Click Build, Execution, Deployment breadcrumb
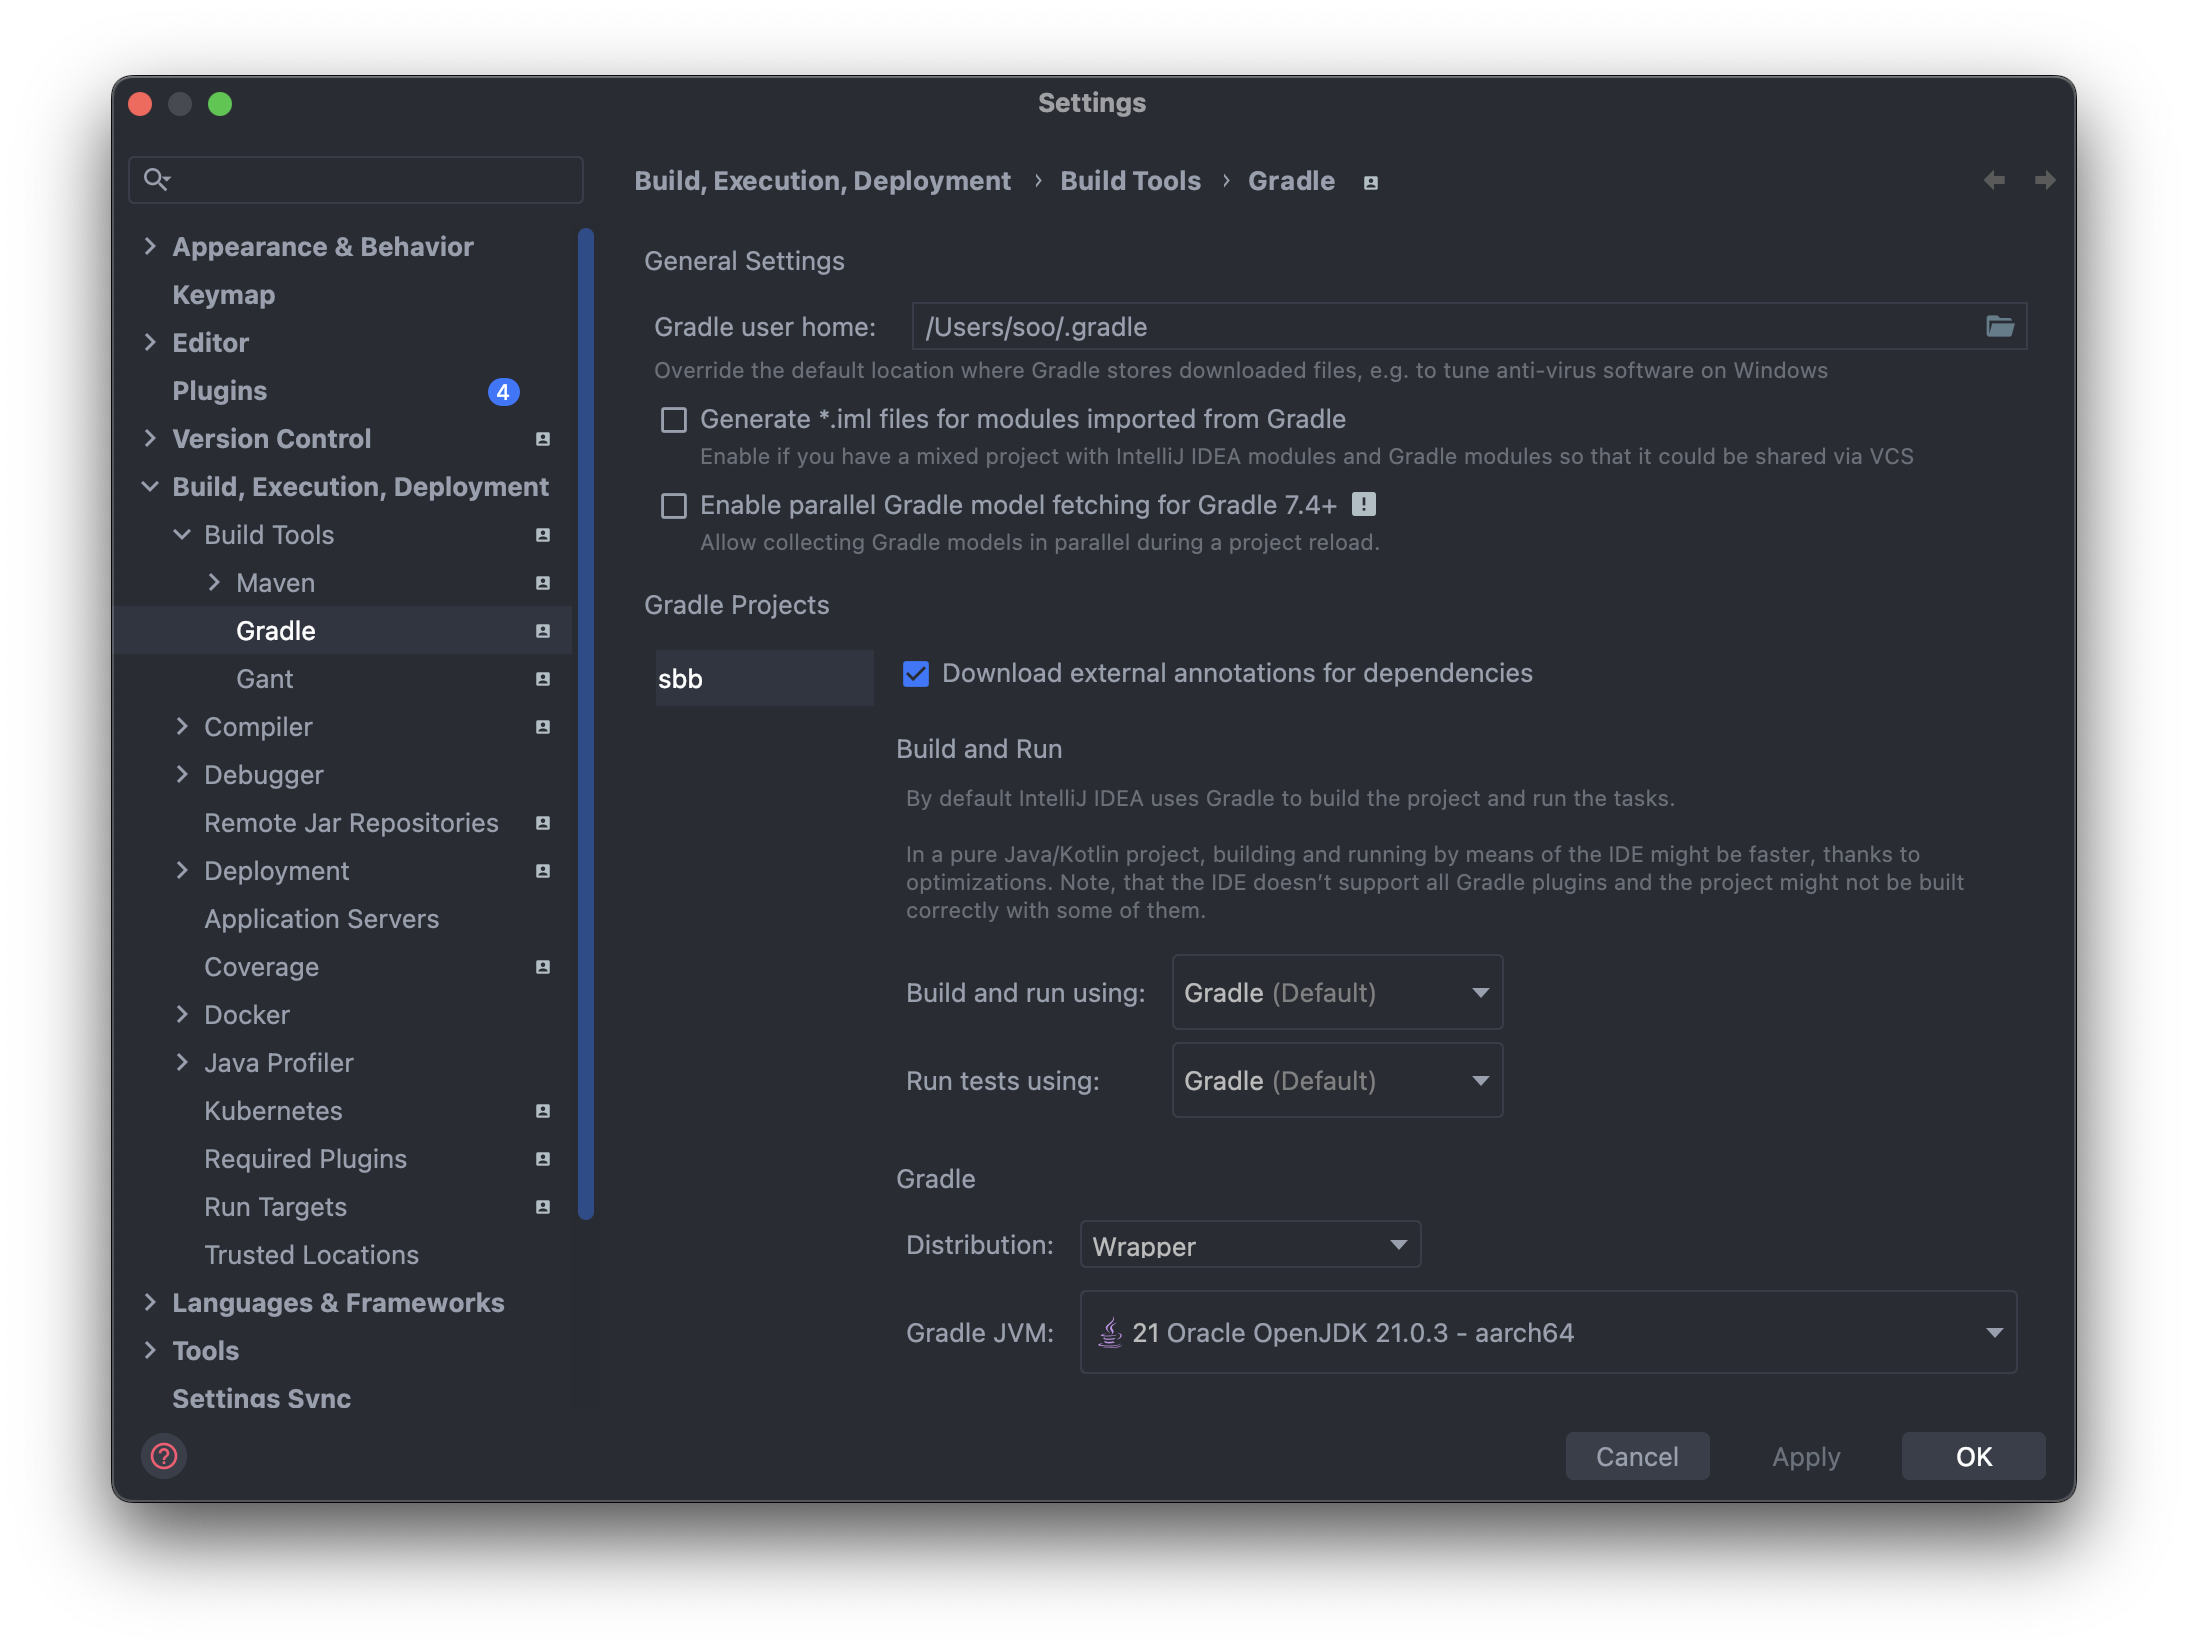The image size is (2188, 1650). pos(822,181)
